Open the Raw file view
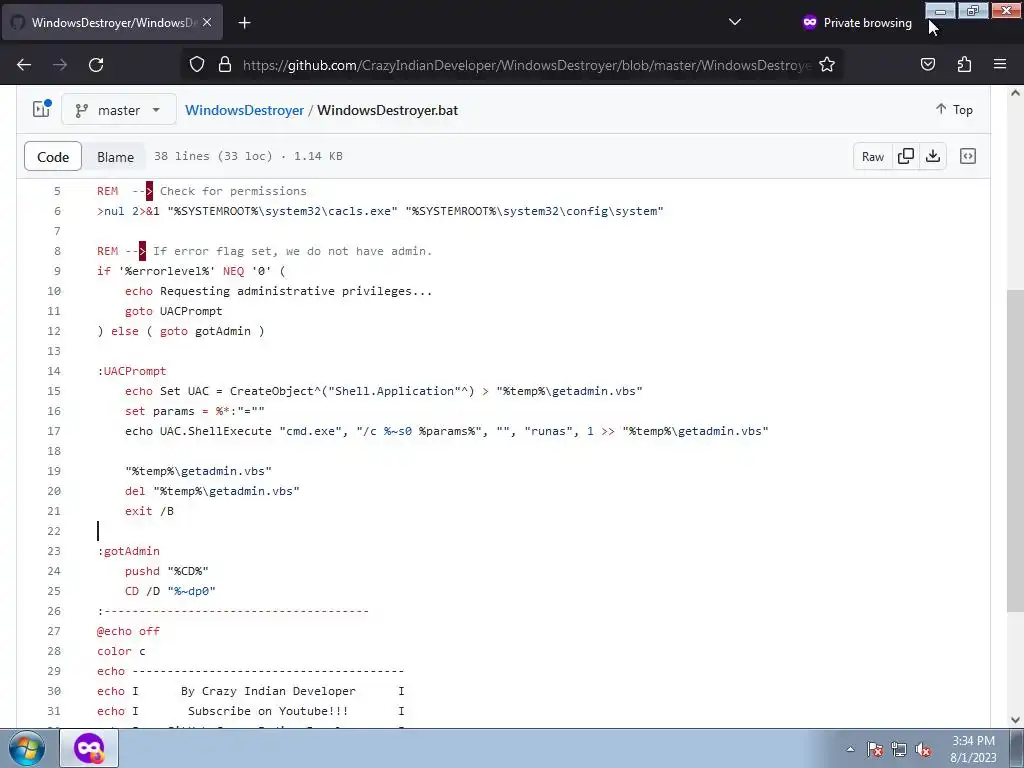 [872, 157]
